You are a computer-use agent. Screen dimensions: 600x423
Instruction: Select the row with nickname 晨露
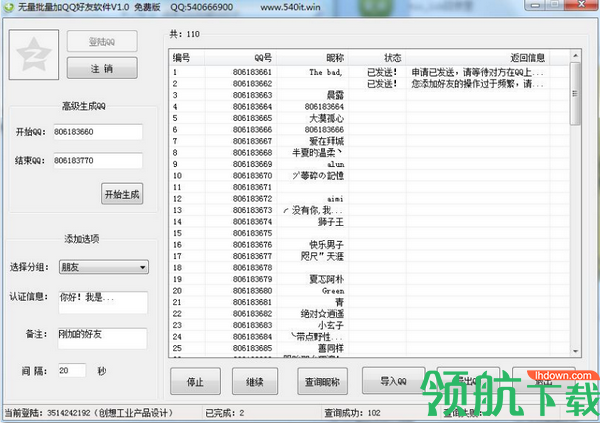[369, 95]
